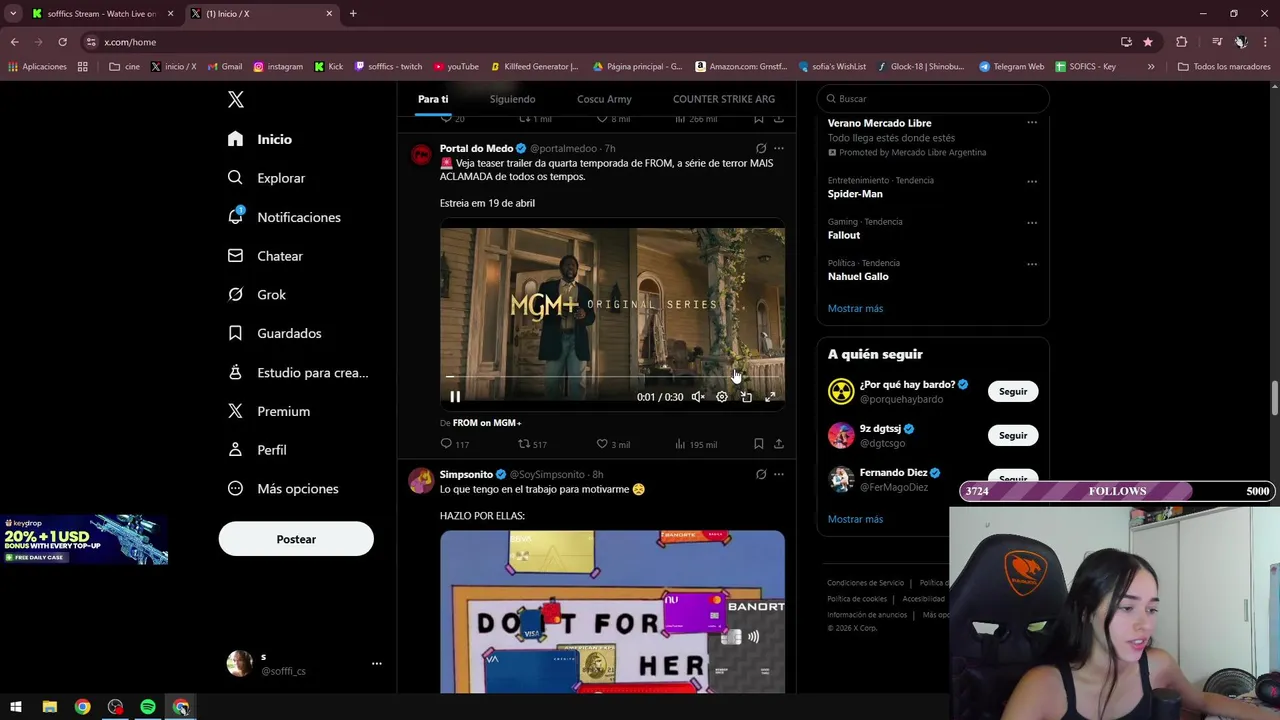The image size is (1280, 720).
Task: Switch to COUNTER STRIKE ARG tab
Action: (724, 99)
